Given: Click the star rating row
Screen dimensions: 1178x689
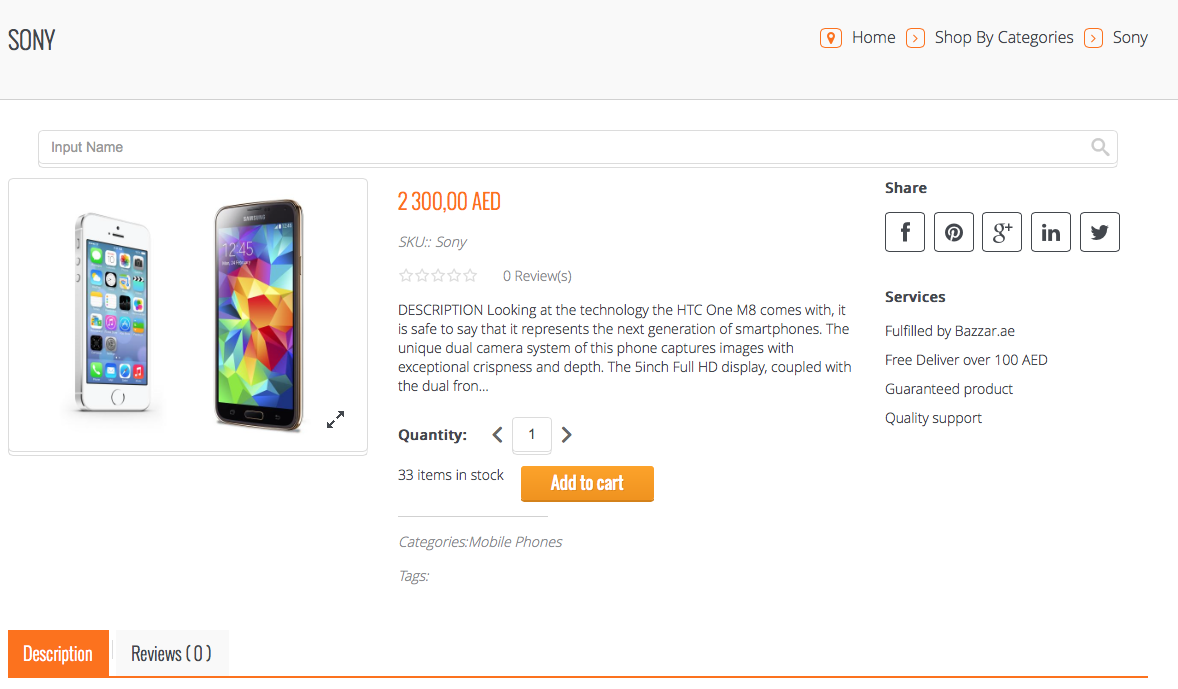Looking at the screenshot, I should [x=438, y=276].
